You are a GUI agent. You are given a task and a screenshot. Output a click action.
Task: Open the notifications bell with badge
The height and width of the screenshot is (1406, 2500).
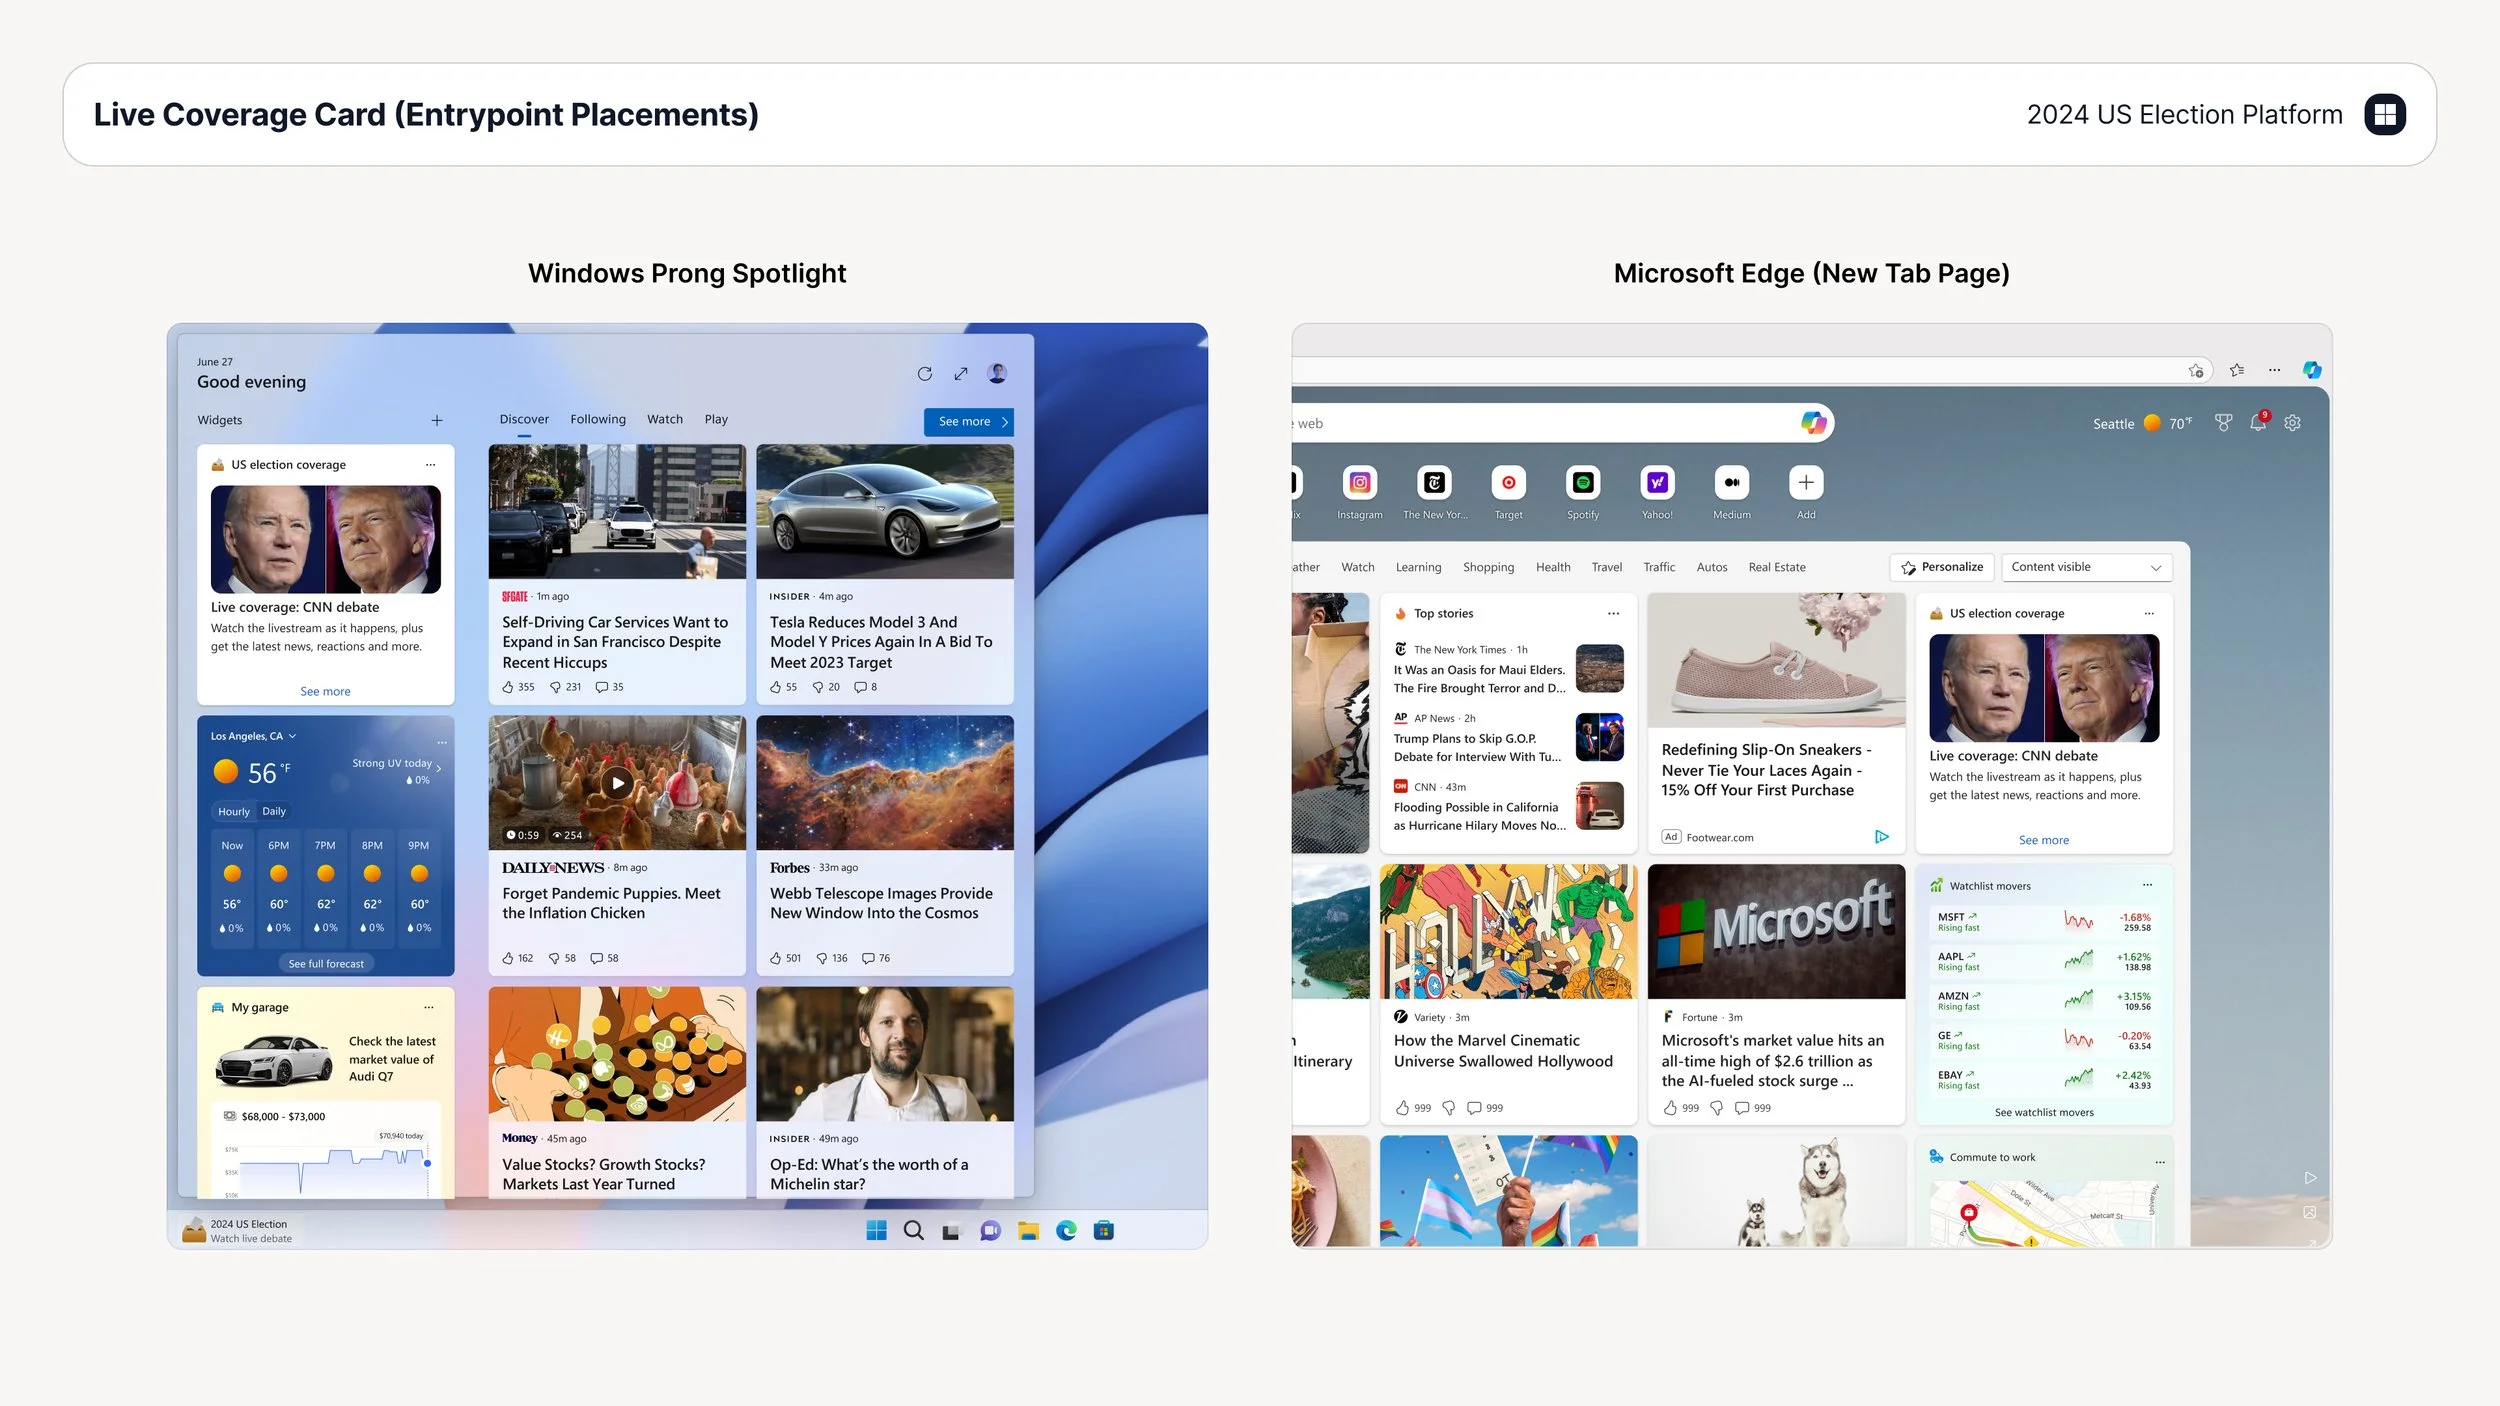(x=2257, y=423)
